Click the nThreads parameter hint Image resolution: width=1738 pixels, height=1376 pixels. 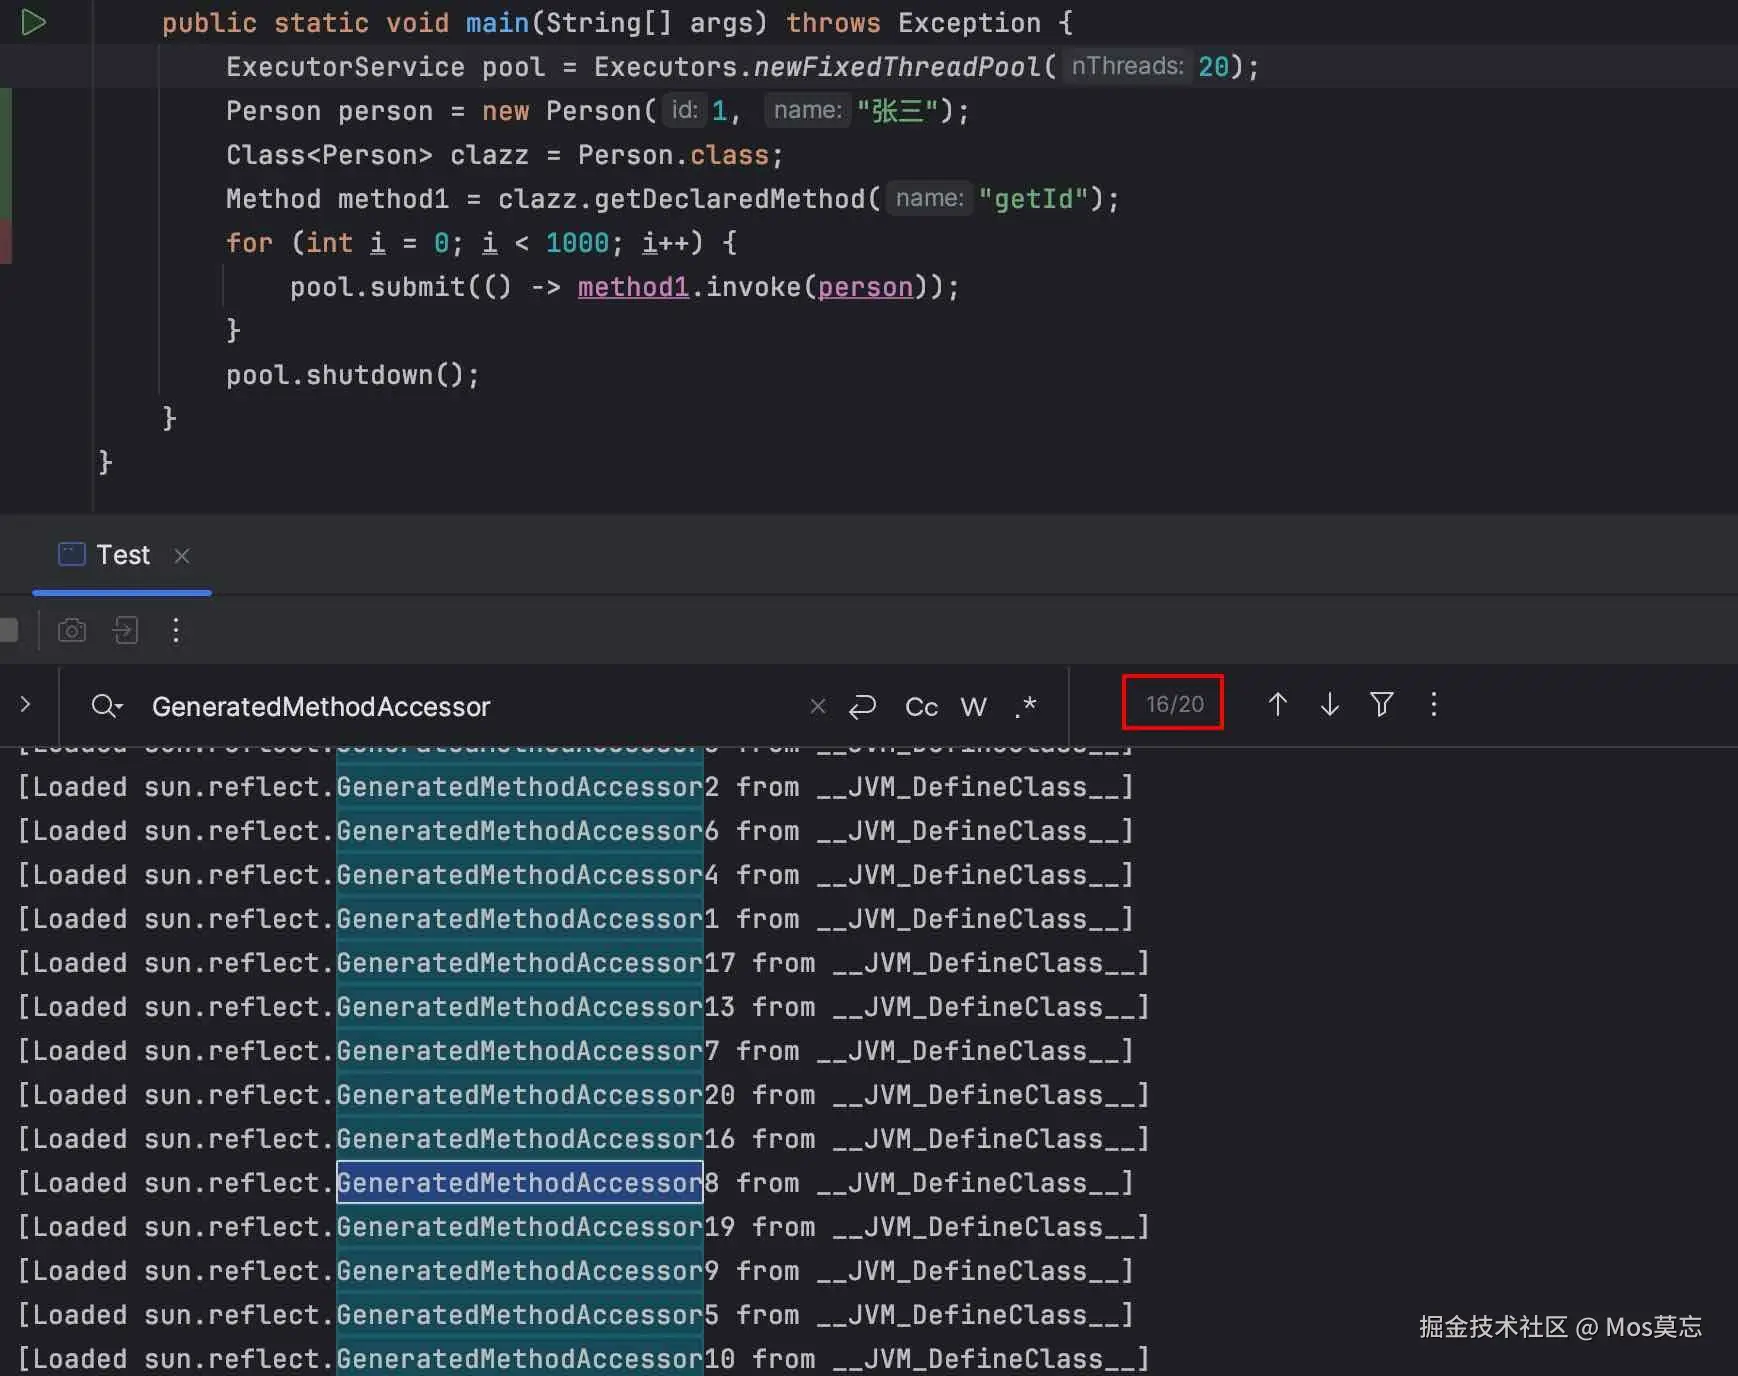point(1127,66)
